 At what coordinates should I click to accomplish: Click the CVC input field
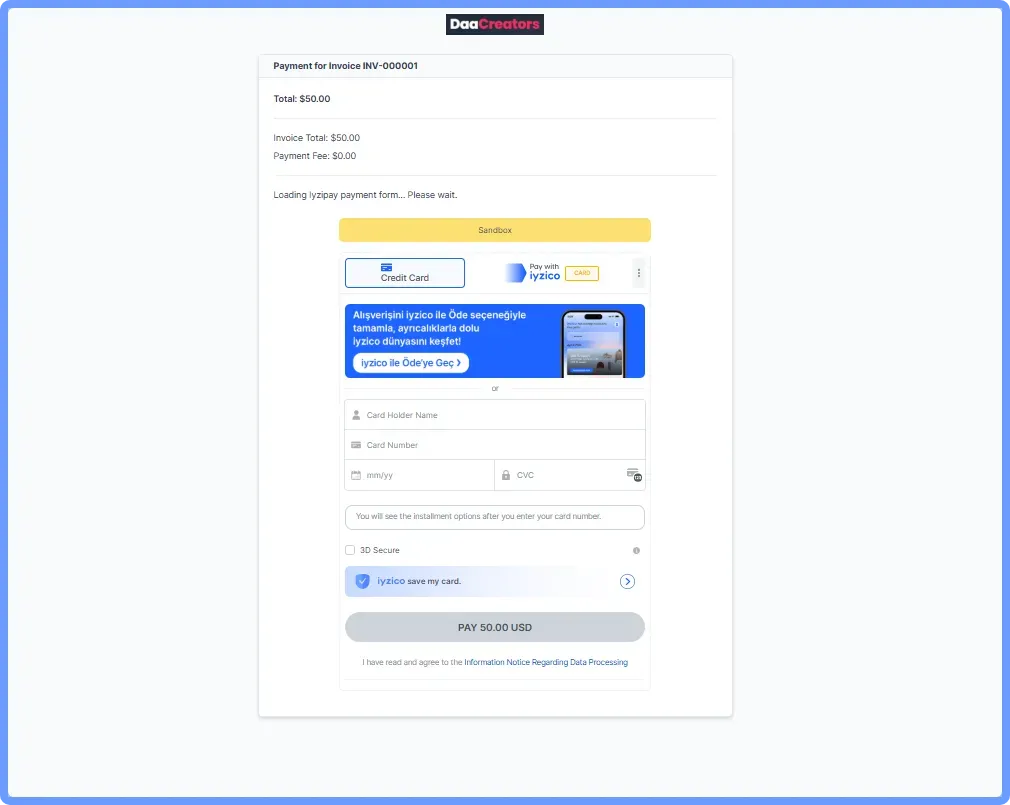pos(569,475)
